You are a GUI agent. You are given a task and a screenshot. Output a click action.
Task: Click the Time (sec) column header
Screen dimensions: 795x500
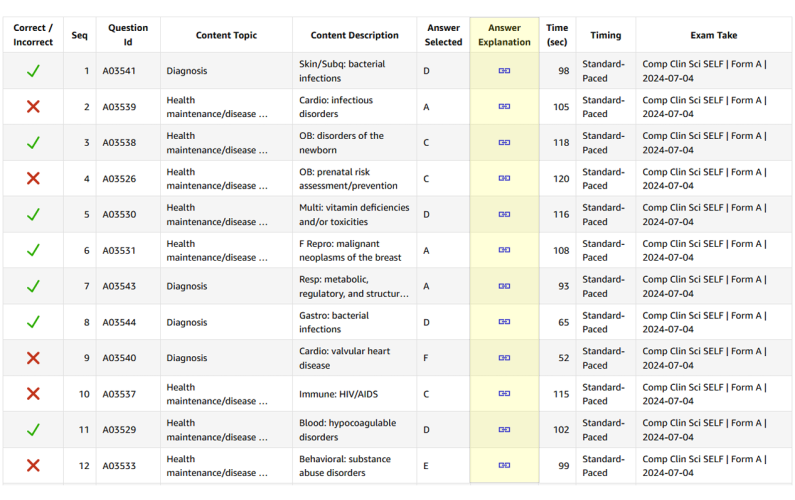[x=557, y=35]
